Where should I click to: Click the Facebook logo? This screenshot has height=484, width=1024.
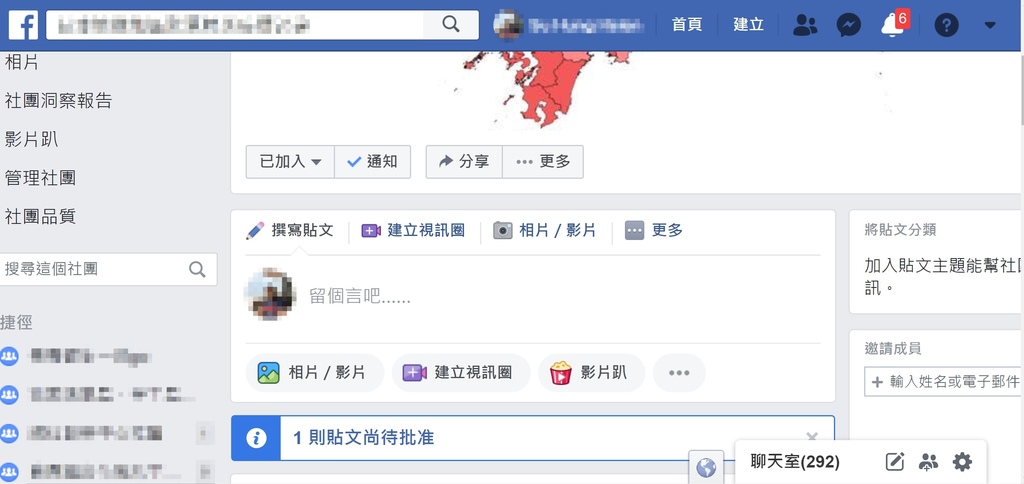pyautogui.click(x=23, y=25)
